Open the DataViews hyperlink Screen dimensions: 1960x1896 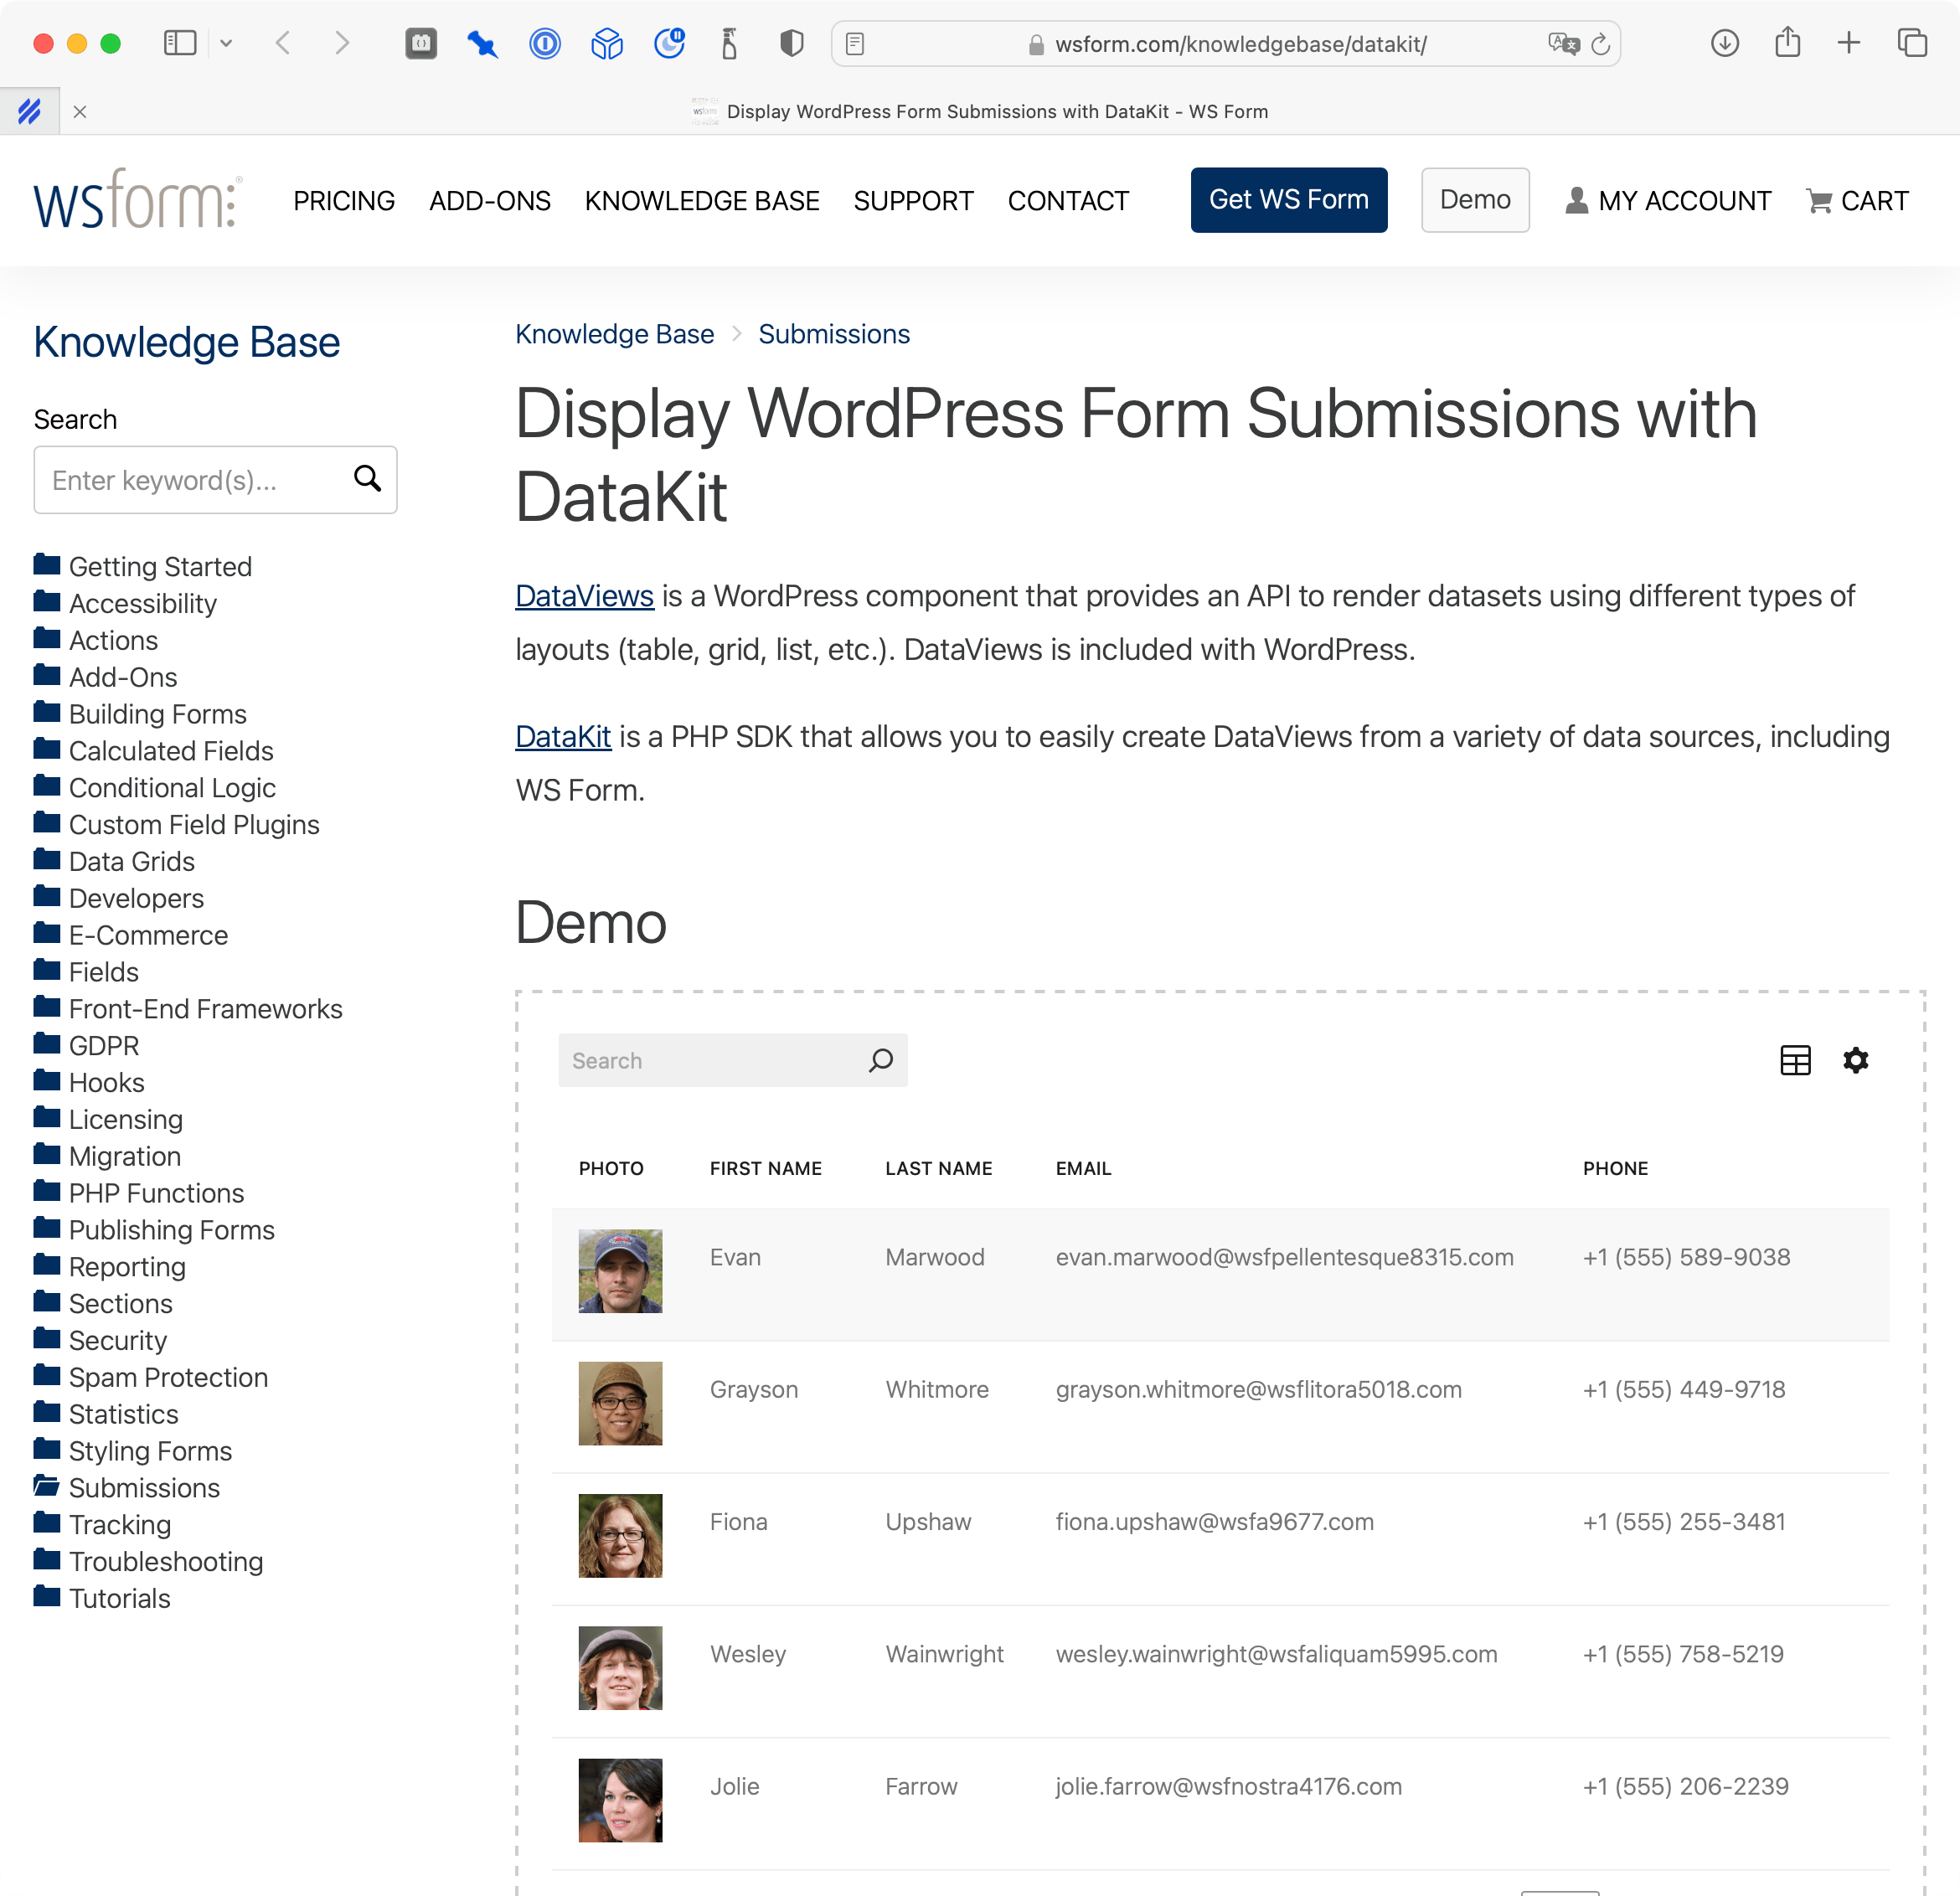pyautogui.click(x=585, y=596)
